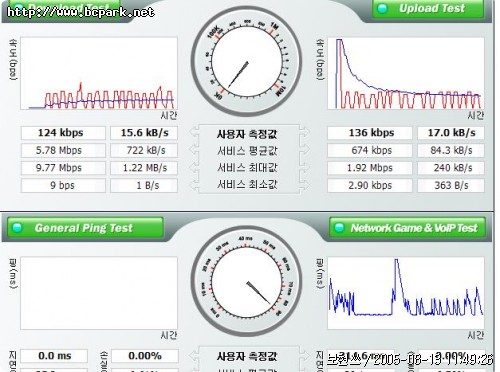The width and height of the screenshot is (500, 372).
Task: Select the 84.3 kB/s upload average
Action: (x=451, y=150)
